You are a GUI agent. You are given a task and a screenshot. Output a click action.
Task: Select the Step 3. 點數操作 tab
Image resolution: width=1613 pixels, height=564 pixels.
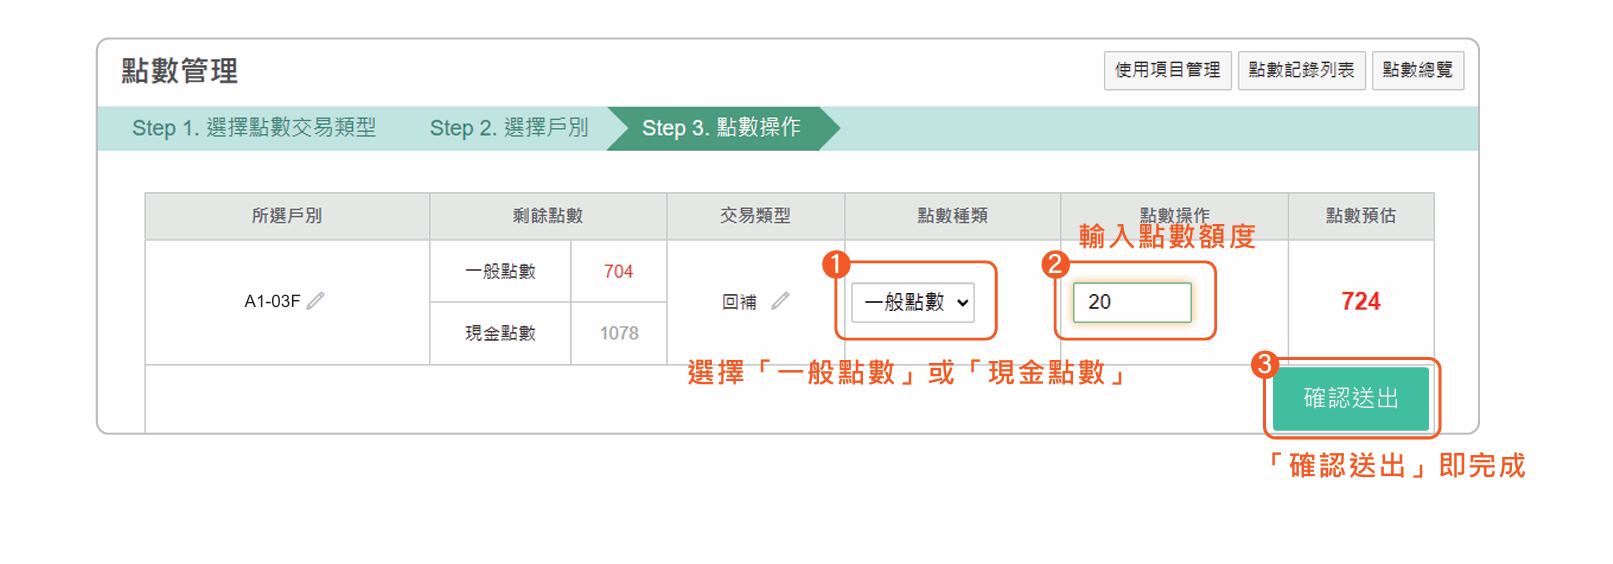pyautogui.click(x=722, y=128)
